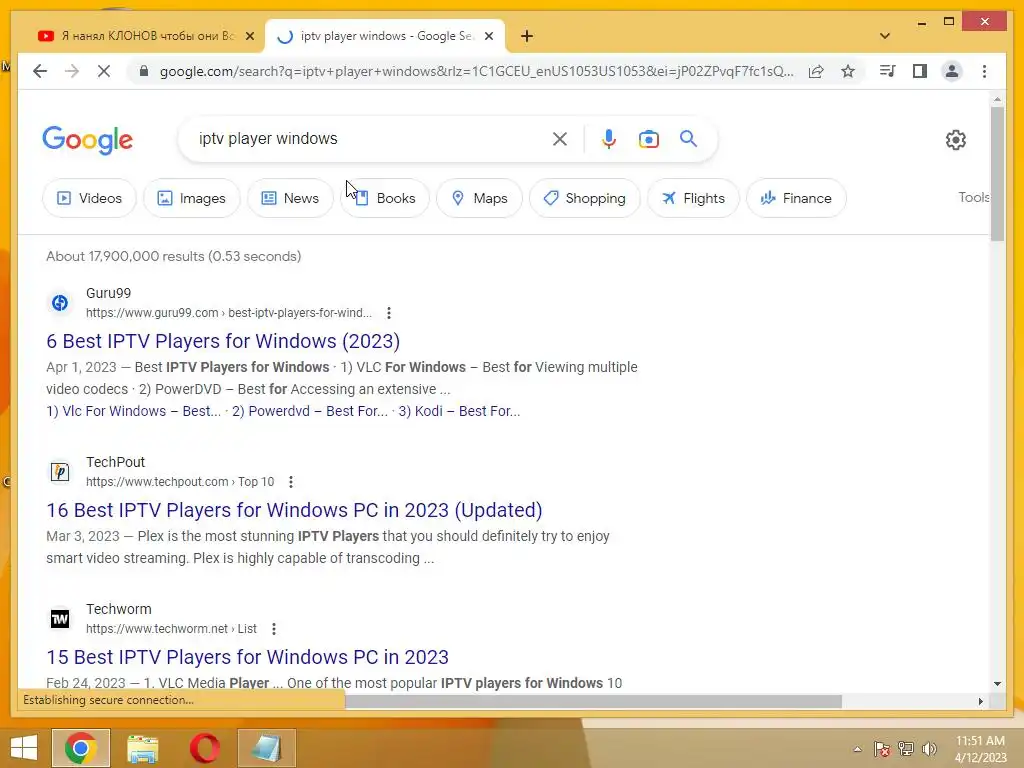Click the forward navigation arrow

coord(72,71)
